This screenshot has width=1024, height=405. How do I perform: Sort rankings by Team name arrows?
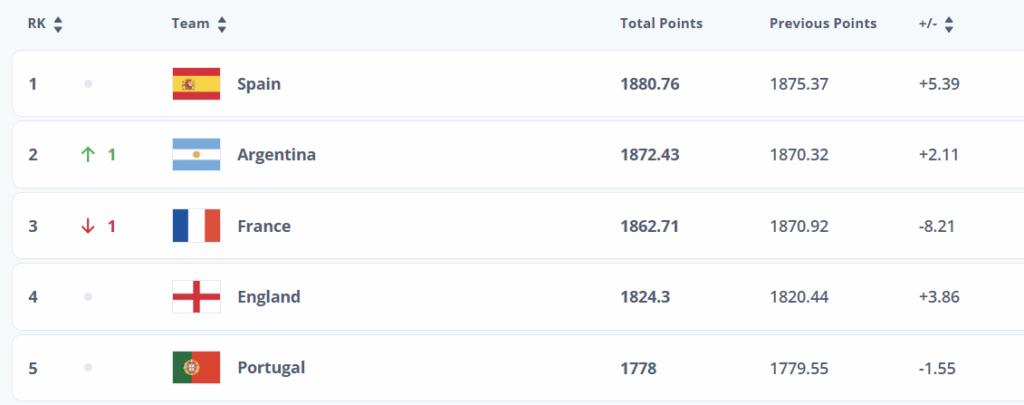click(x=222, y=24)
